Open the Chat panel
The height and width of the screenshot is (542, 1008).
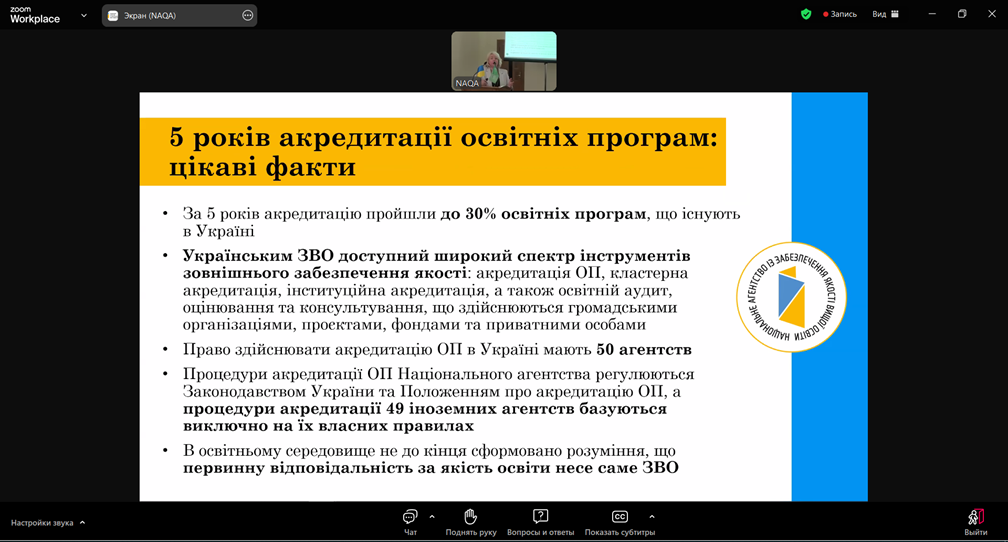[x=410, y=522]
